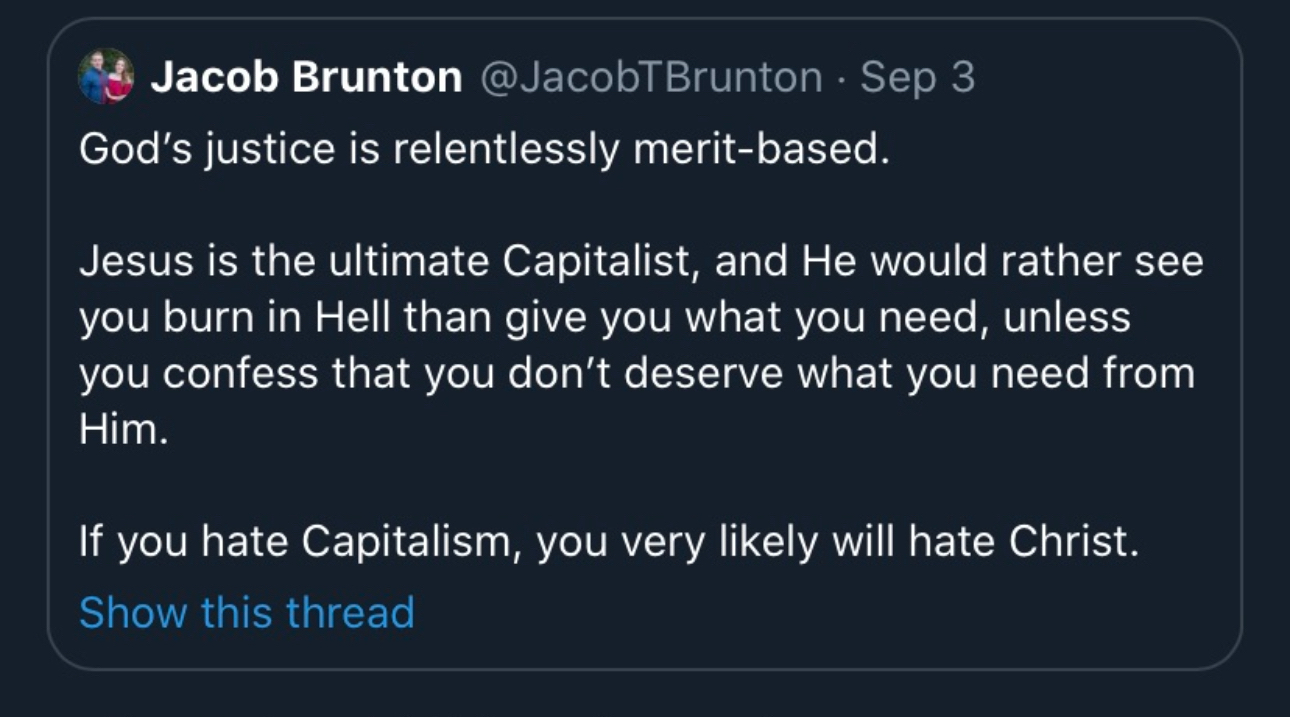This screenshot has height=717, width=1290.
Task: Click the word "Christ" in the final line
Action: [1071, 542]
